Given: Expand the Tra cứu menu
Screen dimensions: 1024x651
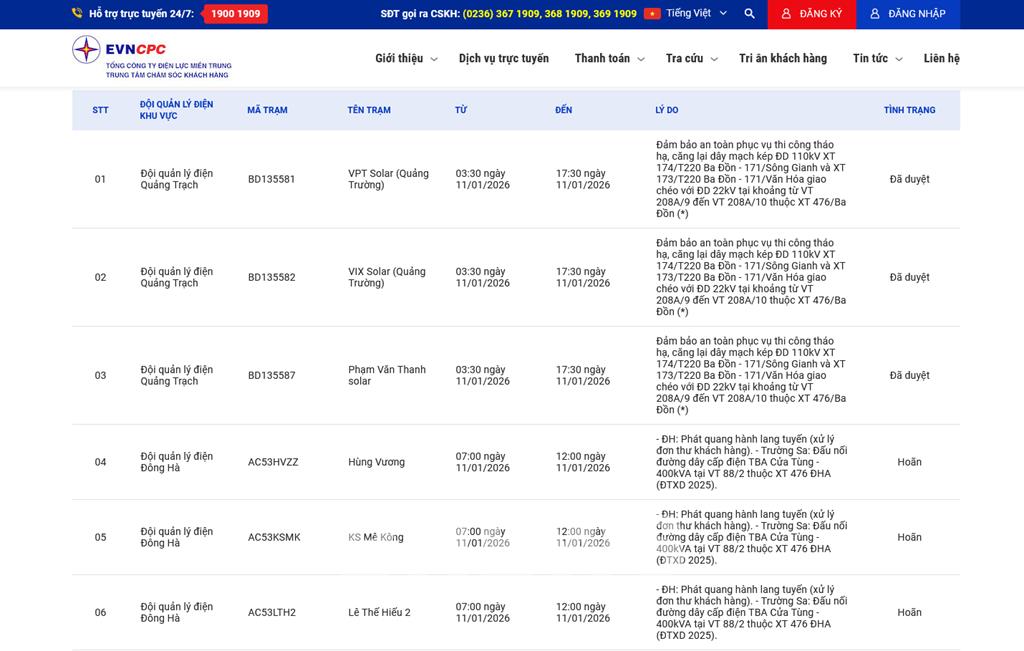Looking at the screenshot, I should coord(692,59).
